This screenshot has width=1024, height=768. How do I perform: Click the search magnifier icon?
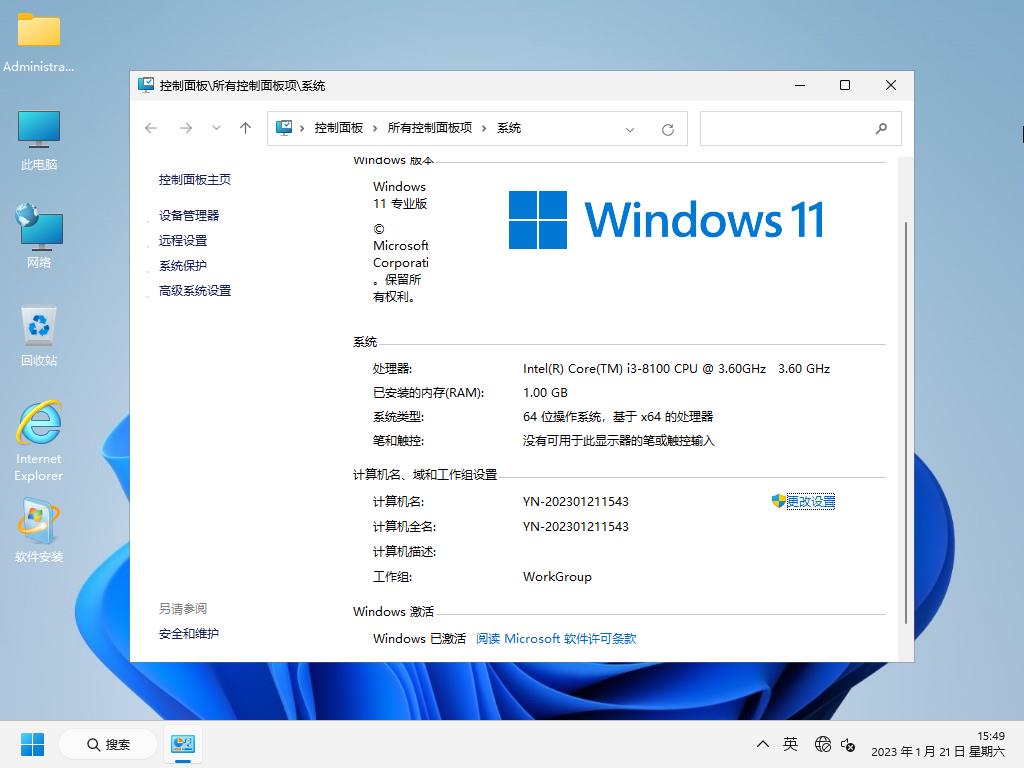click(881, 128)
